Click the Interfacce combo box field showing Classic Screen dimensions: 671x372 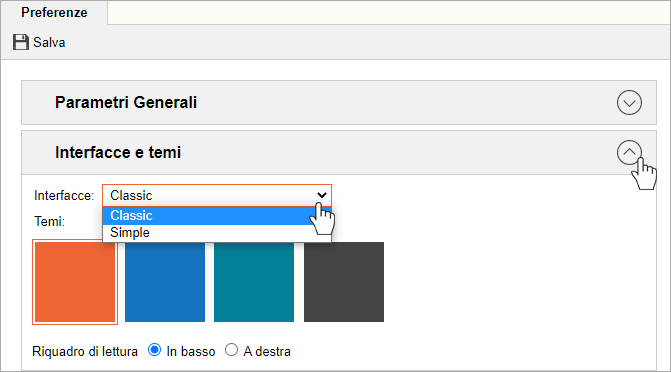[x=217, y=195]
